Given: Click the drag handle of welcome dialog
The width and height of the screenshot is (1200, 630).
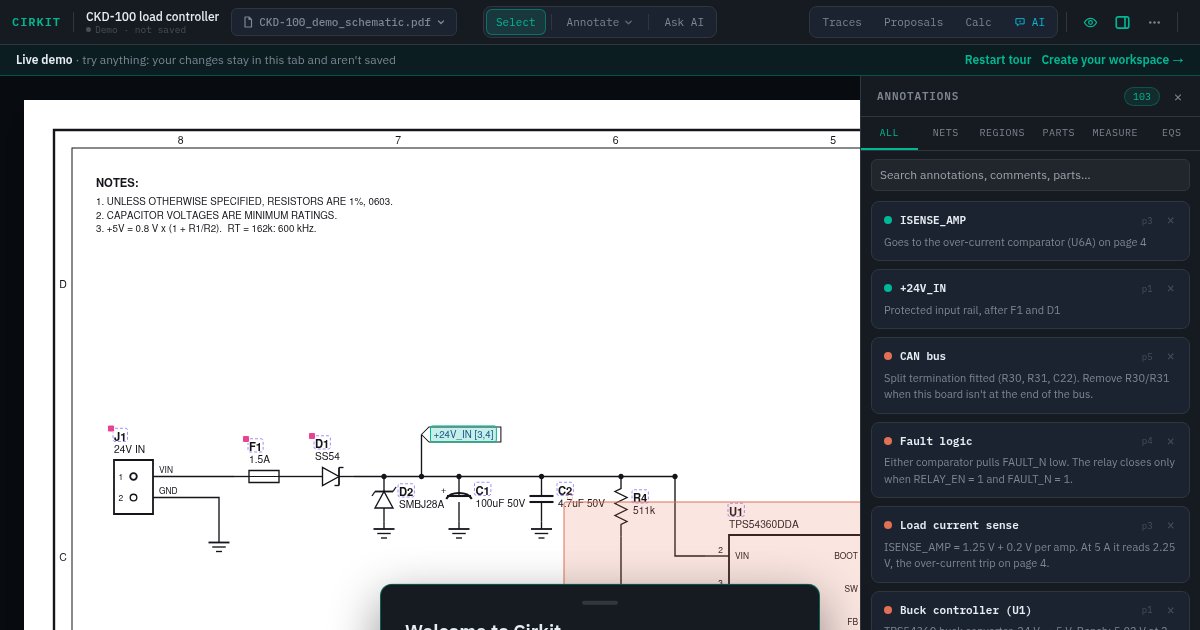Looking at the screenshot, I should point(600,602).
